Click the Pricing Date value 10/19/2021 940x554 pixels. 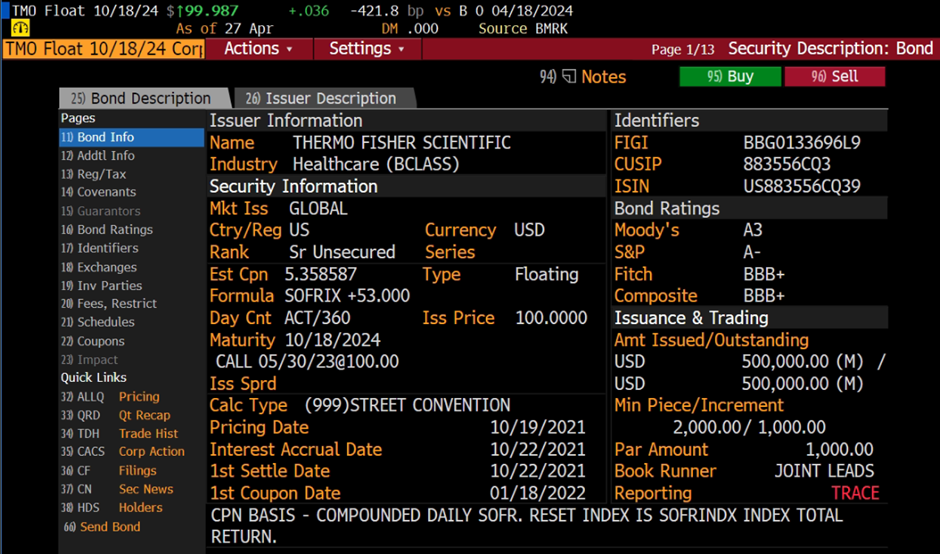click(x=538, y=427)
